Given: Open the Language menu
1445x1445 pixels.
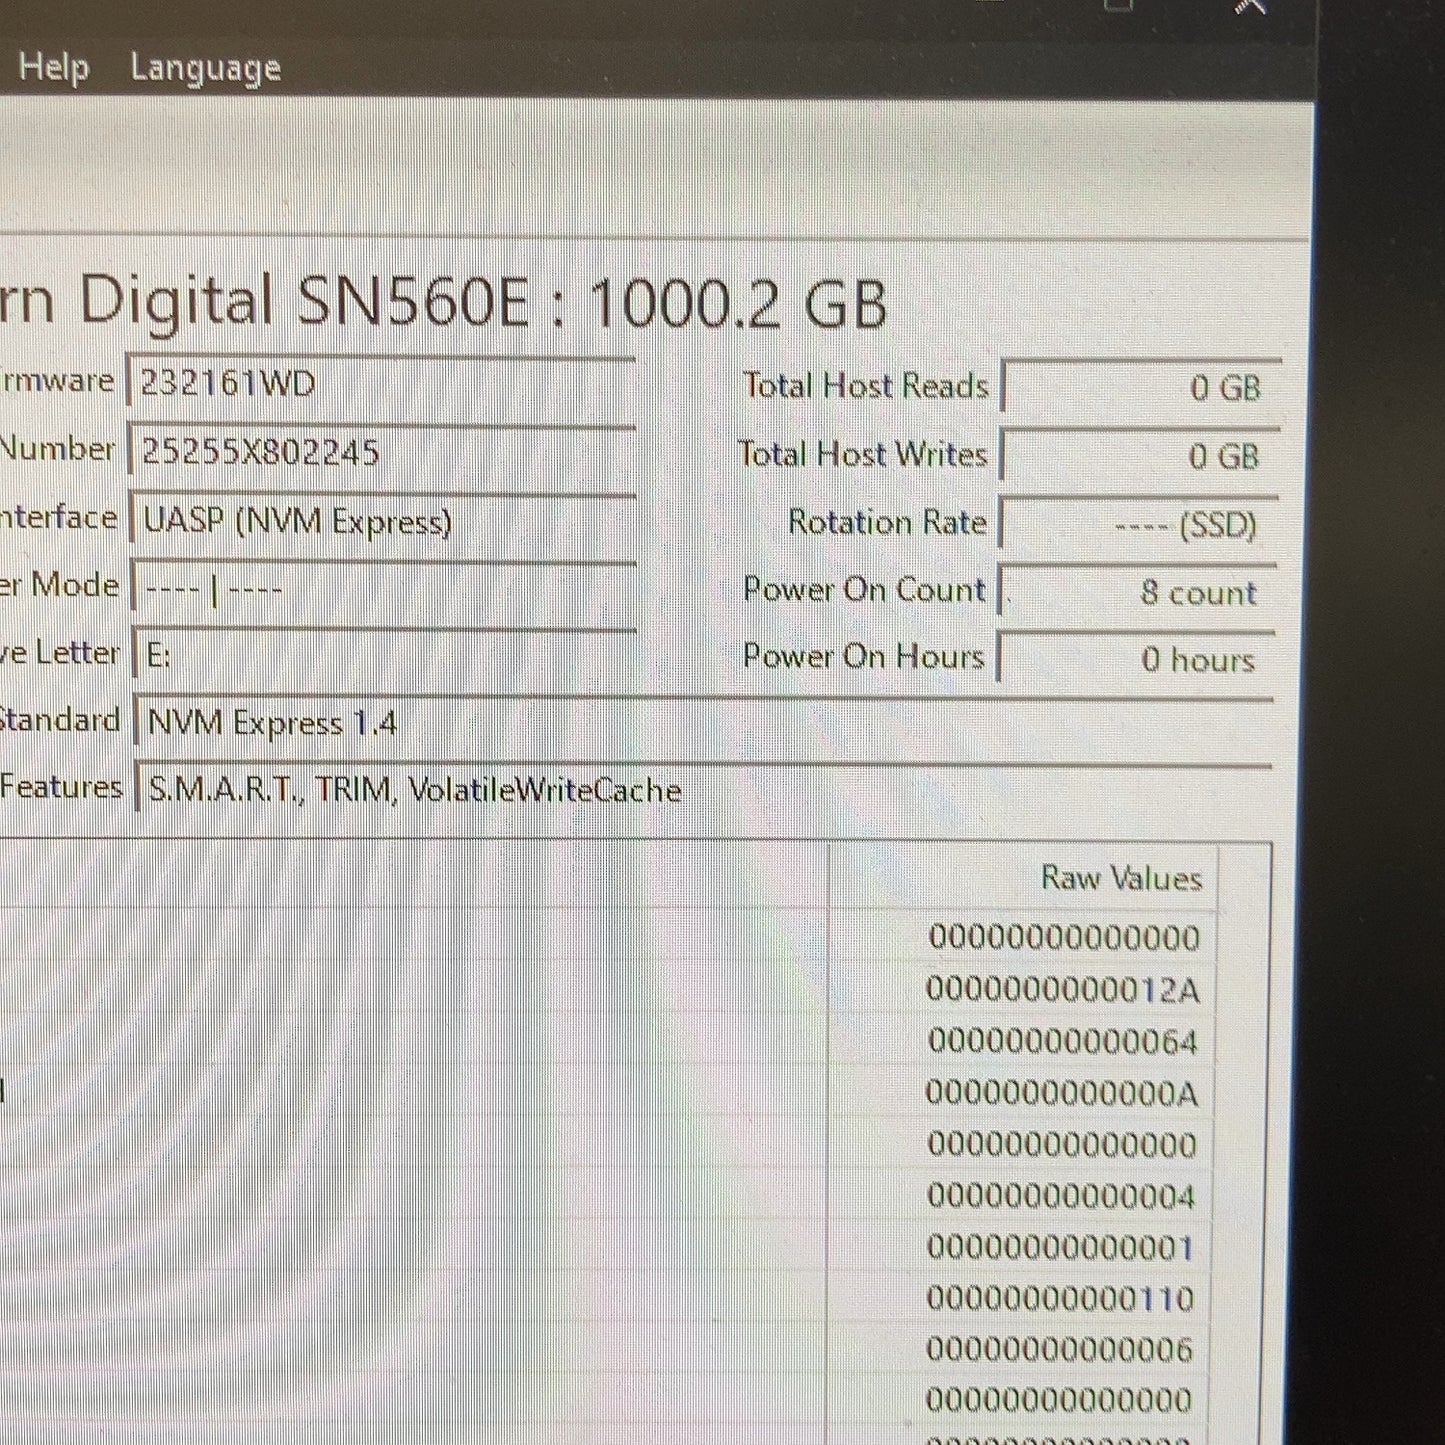Looking at the screenshot, I should pos(205,68).
